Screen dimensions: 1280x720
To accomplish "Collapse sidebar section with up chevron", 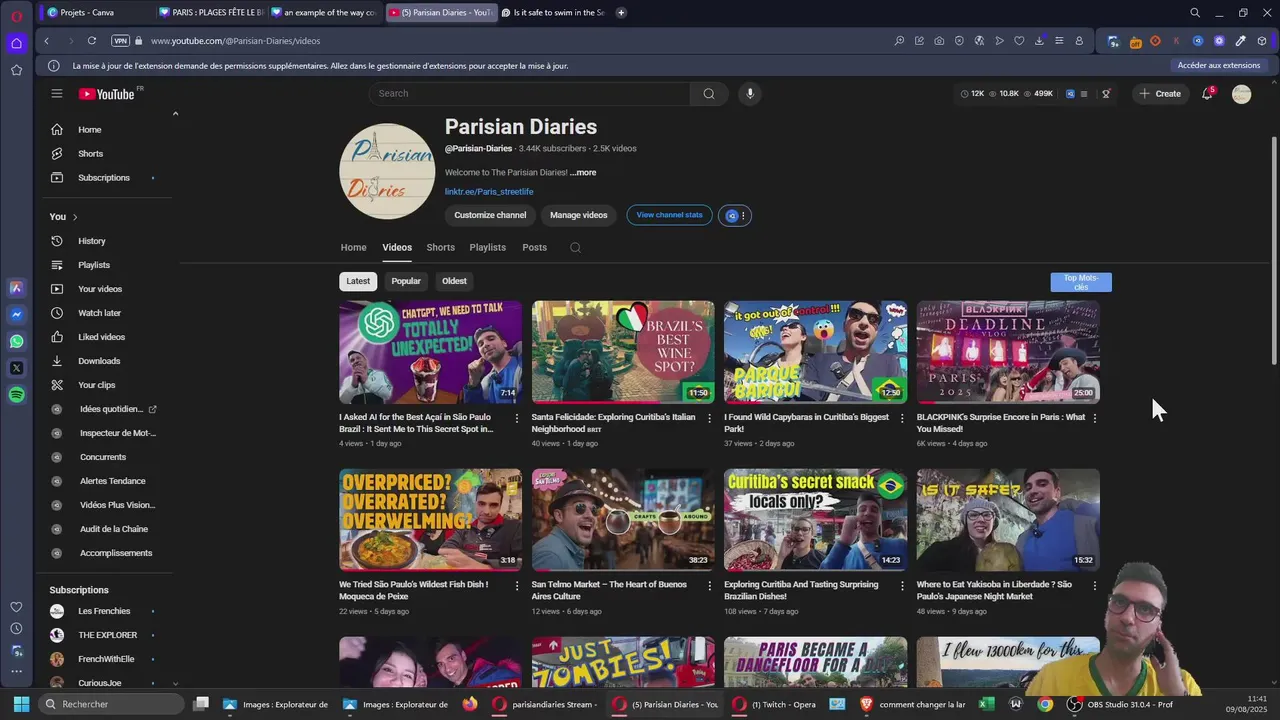I will [x=175, y=114].
